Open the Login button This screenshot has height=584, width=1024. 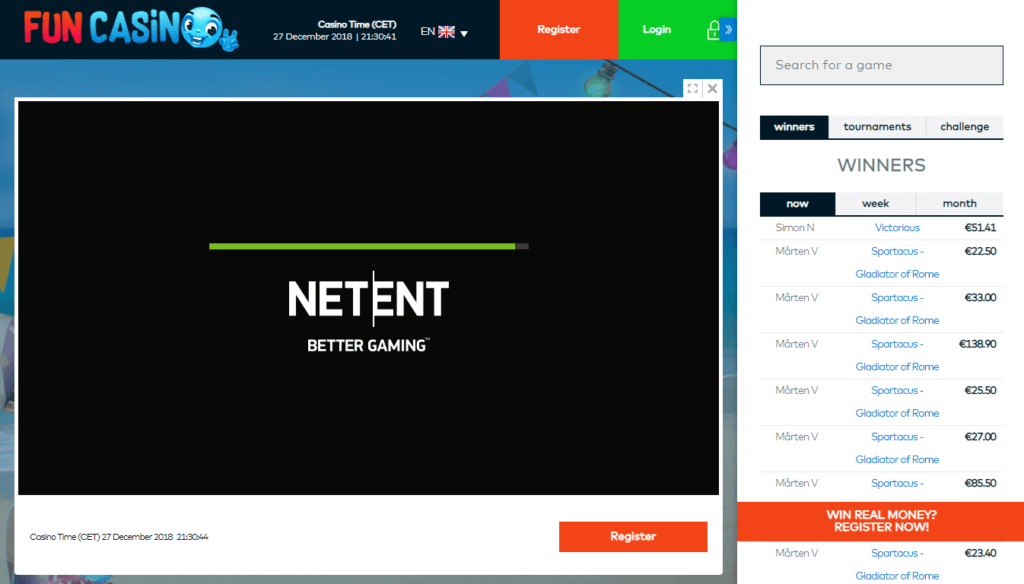tap(656, 29)
